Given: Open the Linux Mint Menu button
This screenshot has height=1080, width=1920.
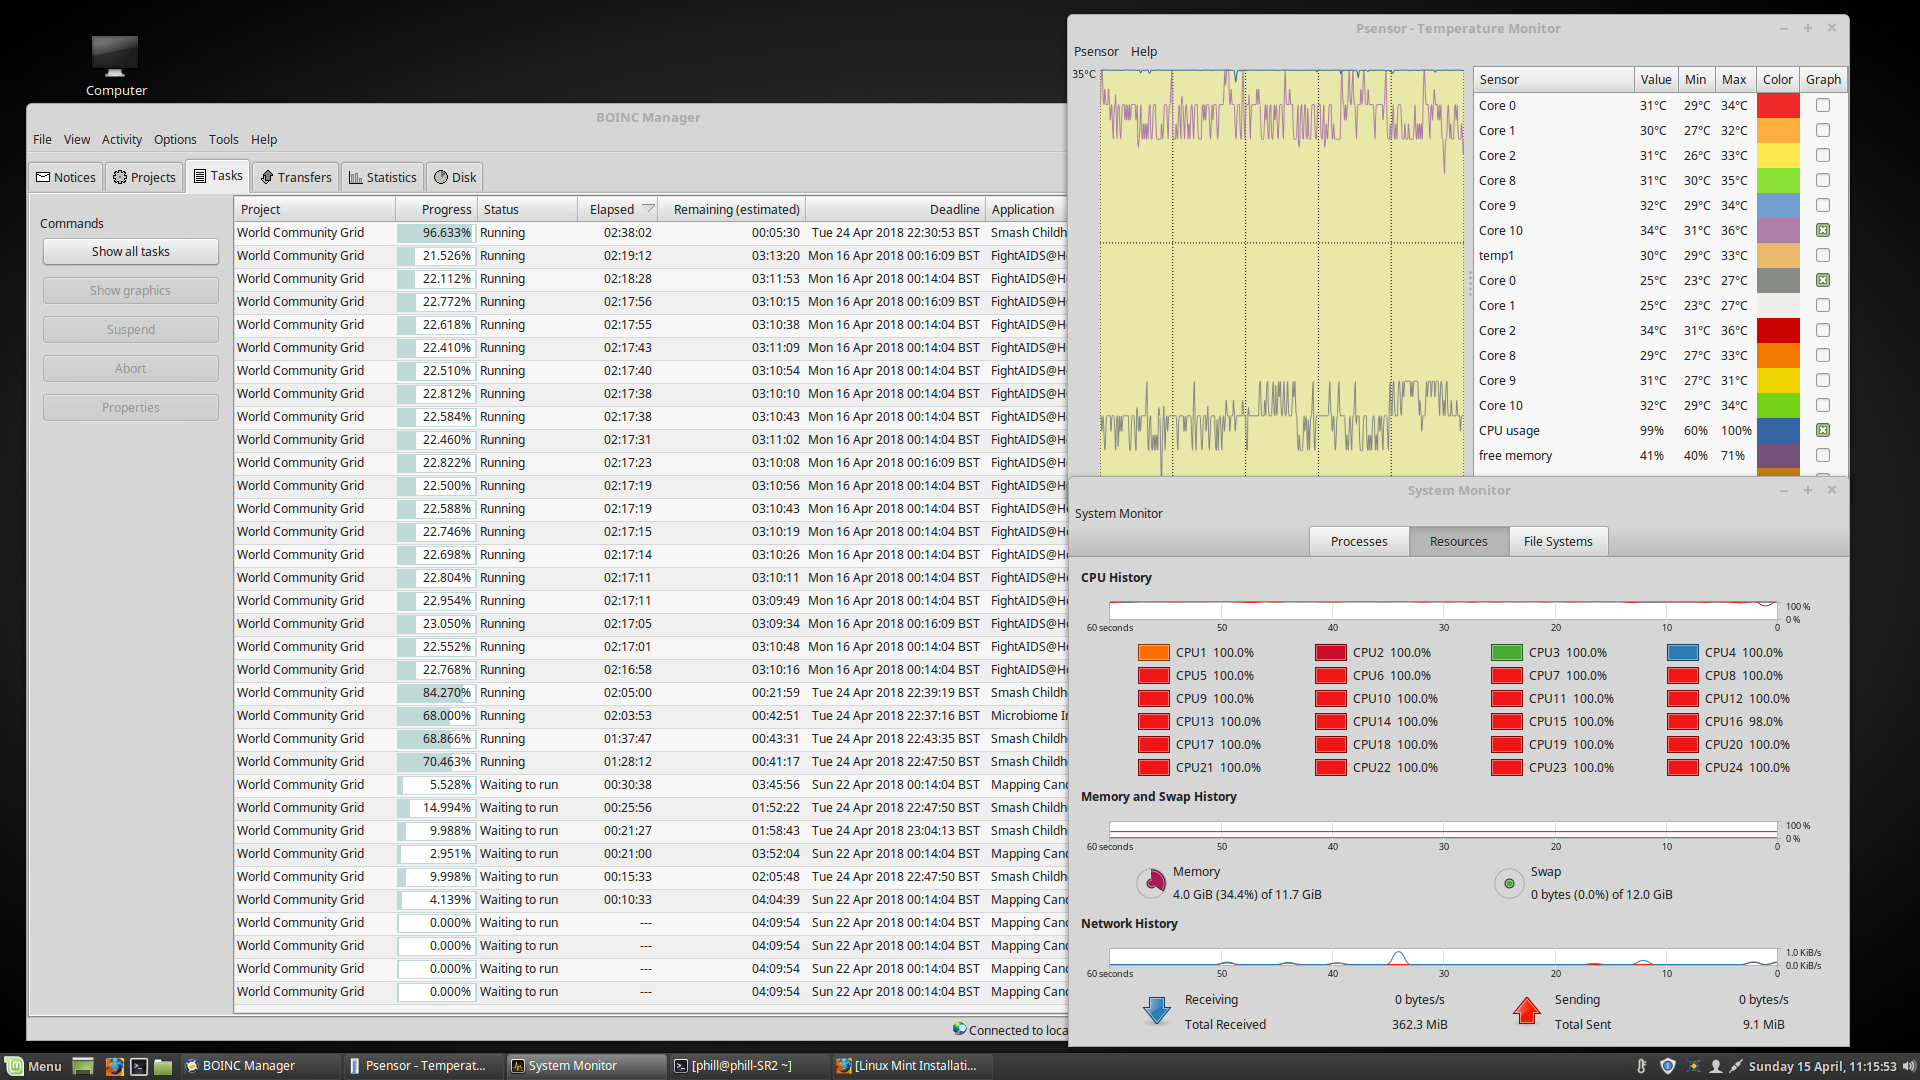Looking at the screenshot, I should [x=34, y=1066].
